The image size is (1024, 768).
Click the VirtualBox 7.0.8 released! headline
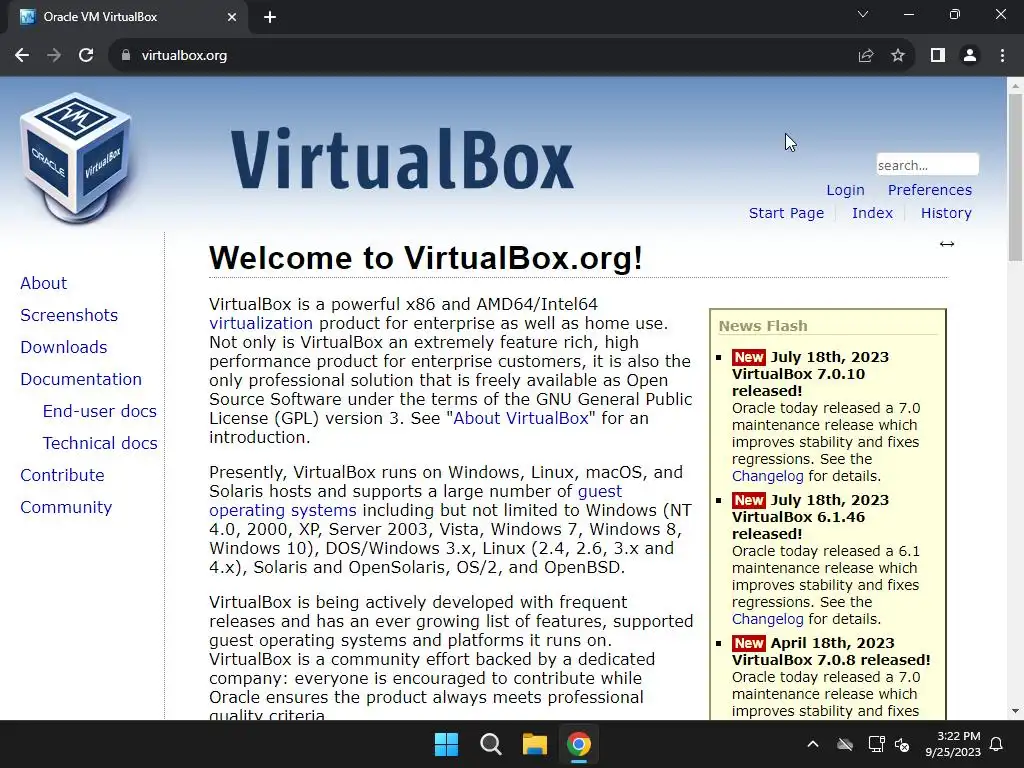(831, 660)
